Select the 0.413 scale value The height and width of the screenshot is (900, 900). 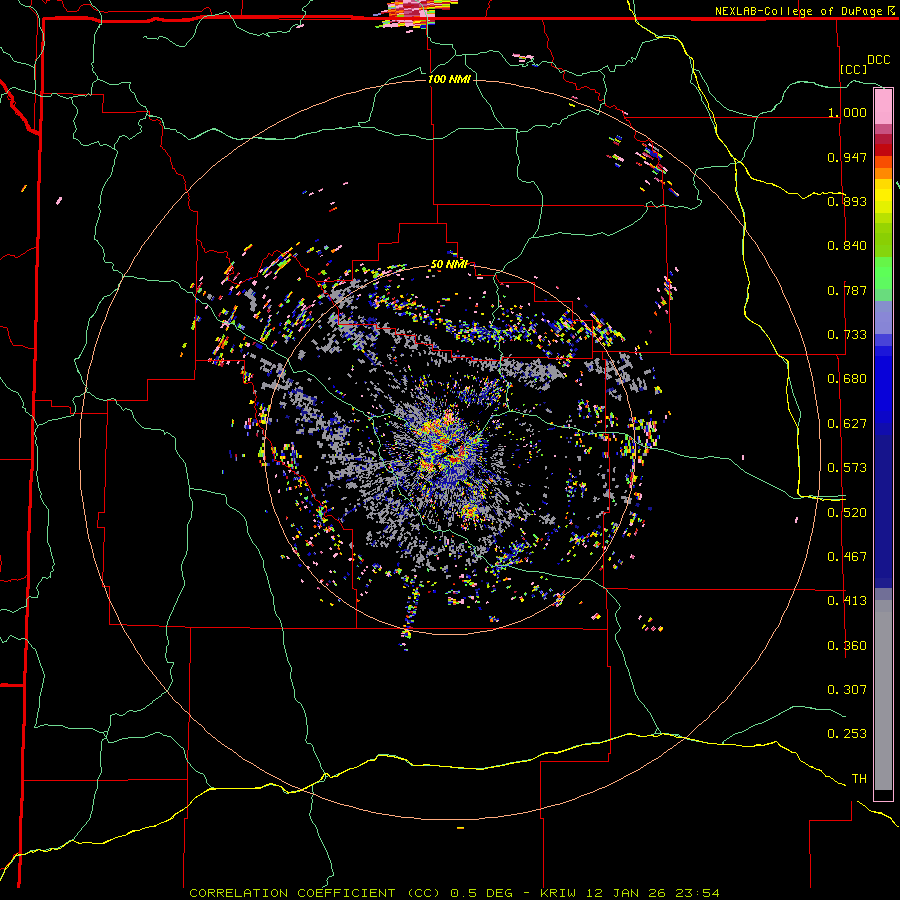[x=847, y=601]
